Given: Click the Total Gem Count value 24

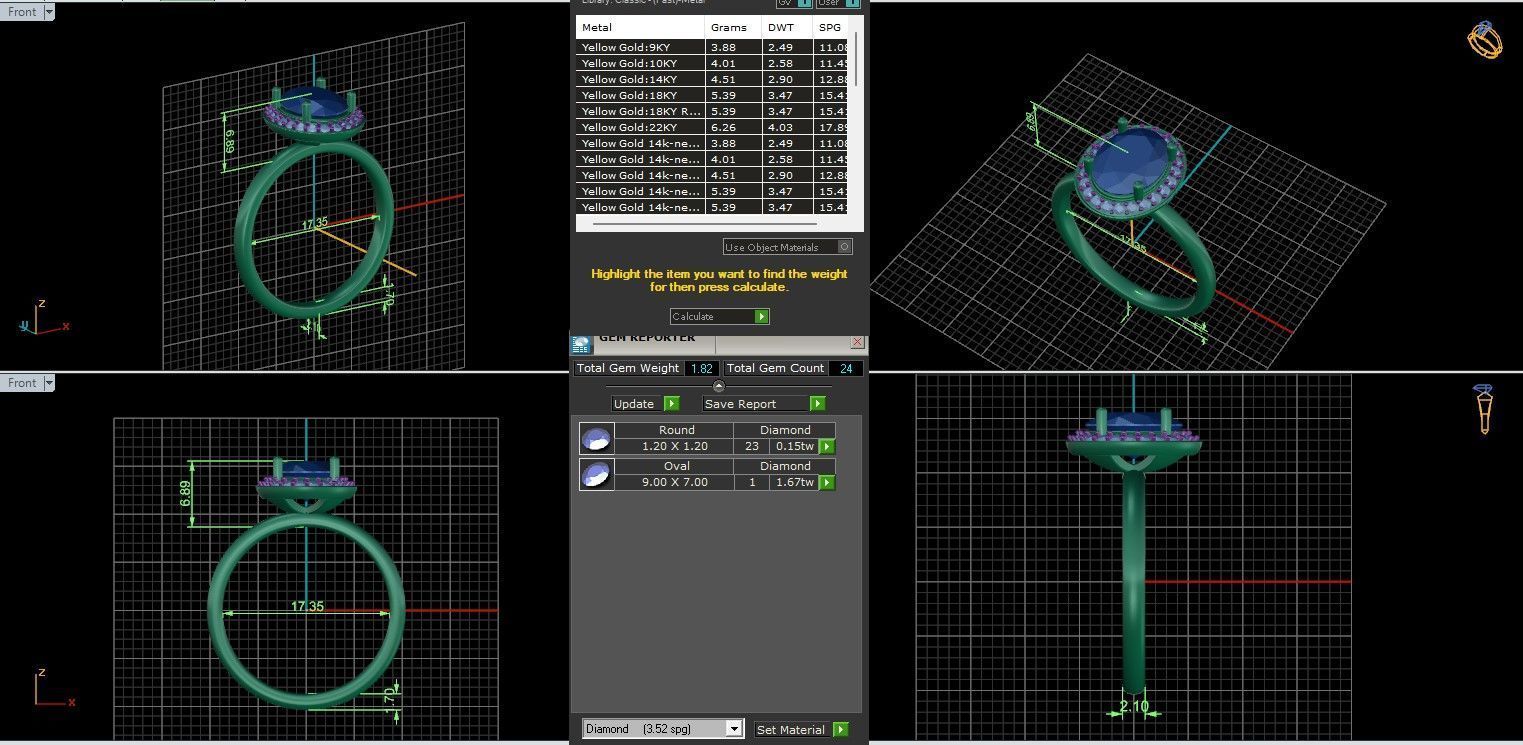Looking at the screenshot, I should click(x=845, y=368).
